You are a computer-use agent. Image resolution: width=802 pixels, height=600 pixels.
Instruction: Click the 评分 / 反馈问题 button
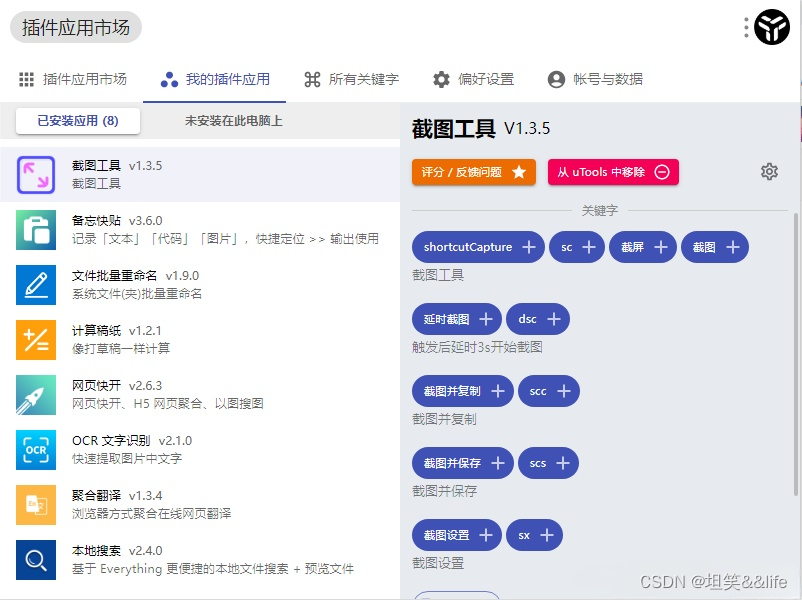click(474, 172)
